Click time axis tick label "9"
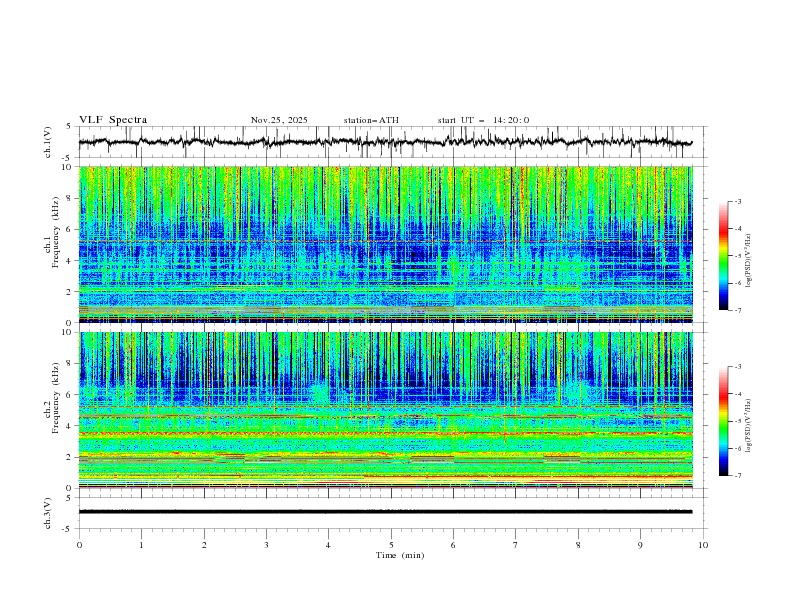This screenshot has height=612, width=792. (640, 545)
